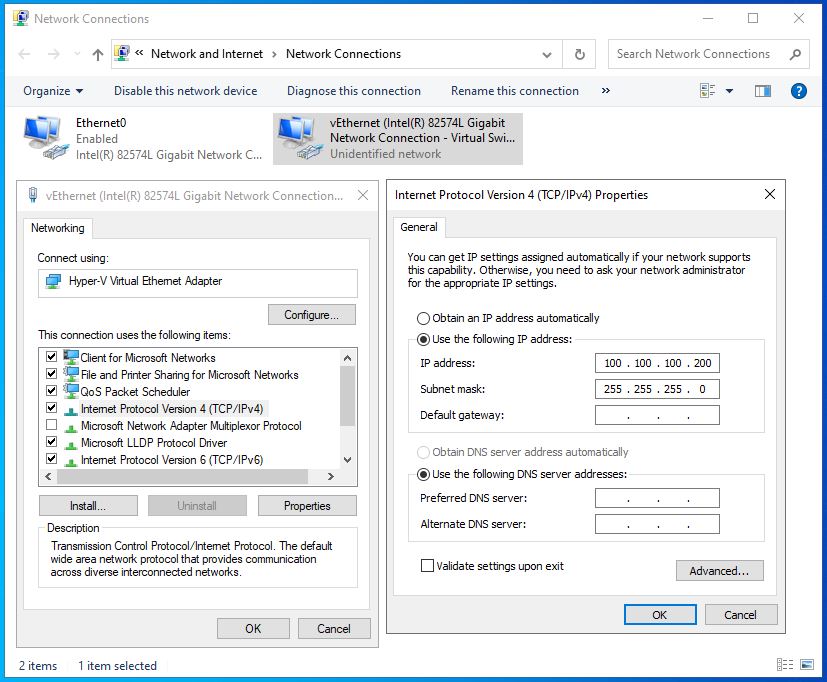Image resolution: width=827 pixels, height=682 pixels.
Task: Close the vEthernet properties dialog
Action: coord(363,196)
